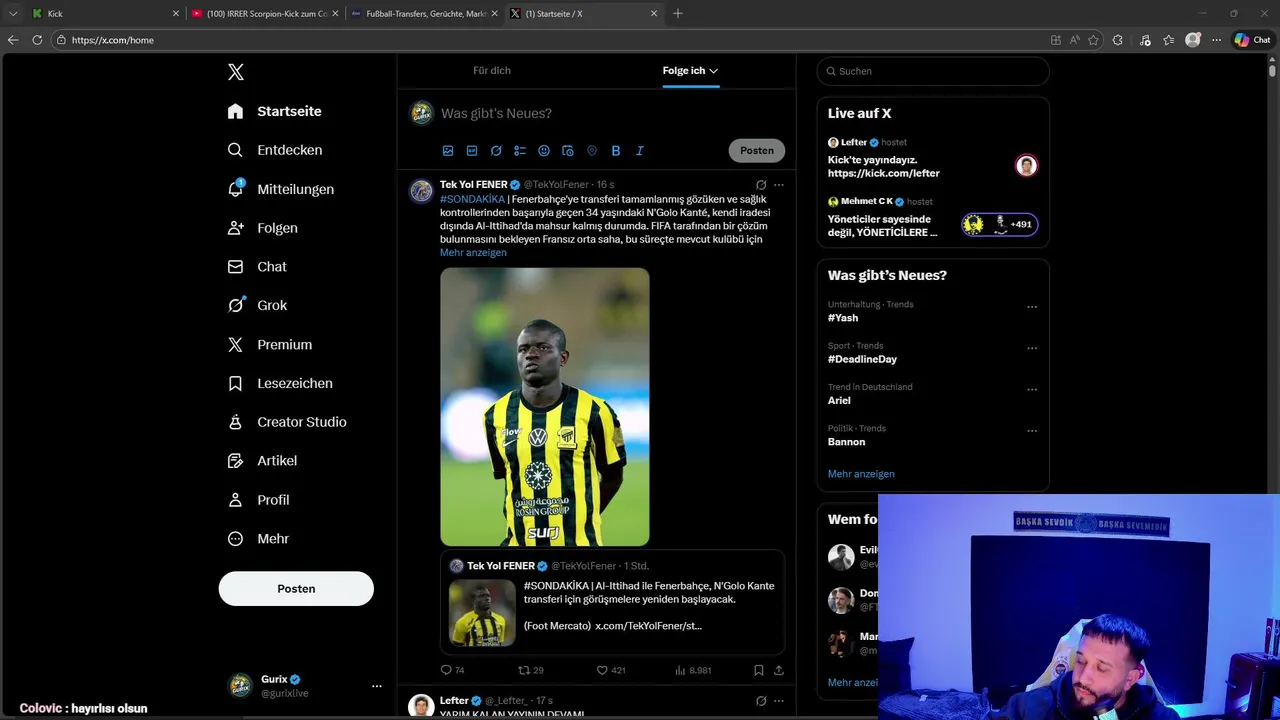This screenshot has height=720, width=1280.
Task: Reload the page in browser
Action: 37,40
